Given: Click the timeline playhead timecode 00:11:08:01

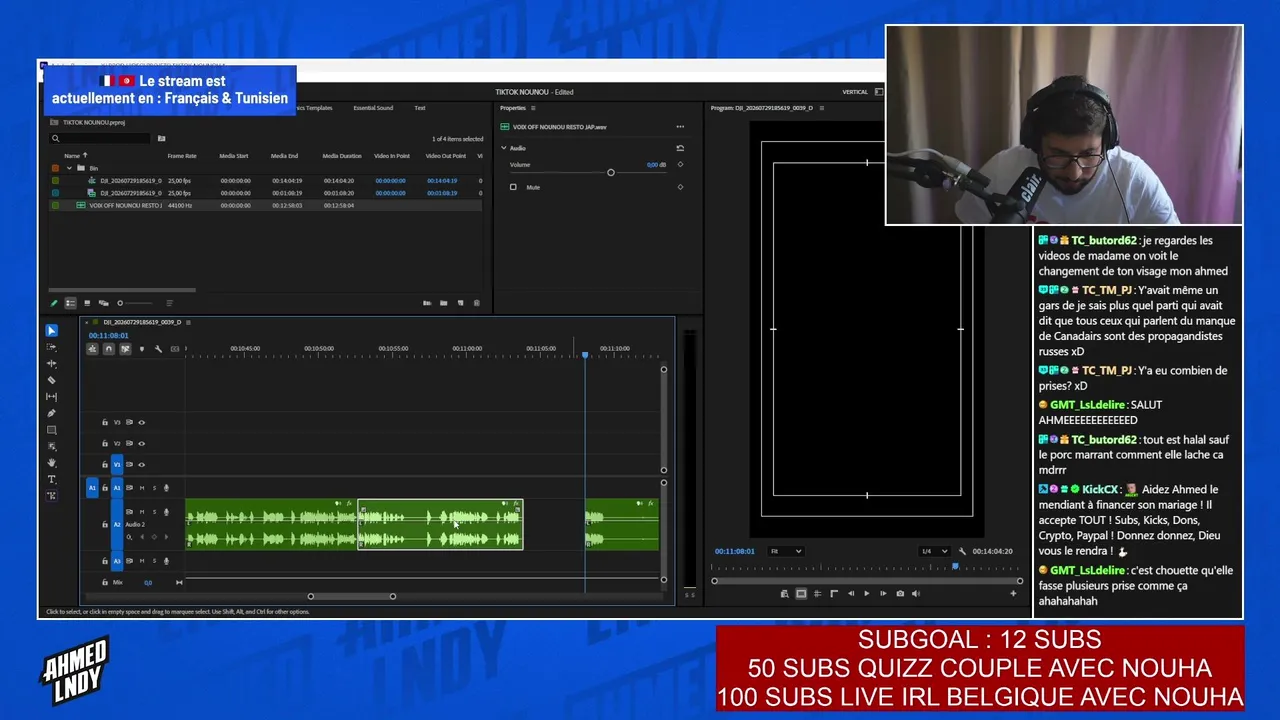Looking at the screenshot, I should 109,335.
